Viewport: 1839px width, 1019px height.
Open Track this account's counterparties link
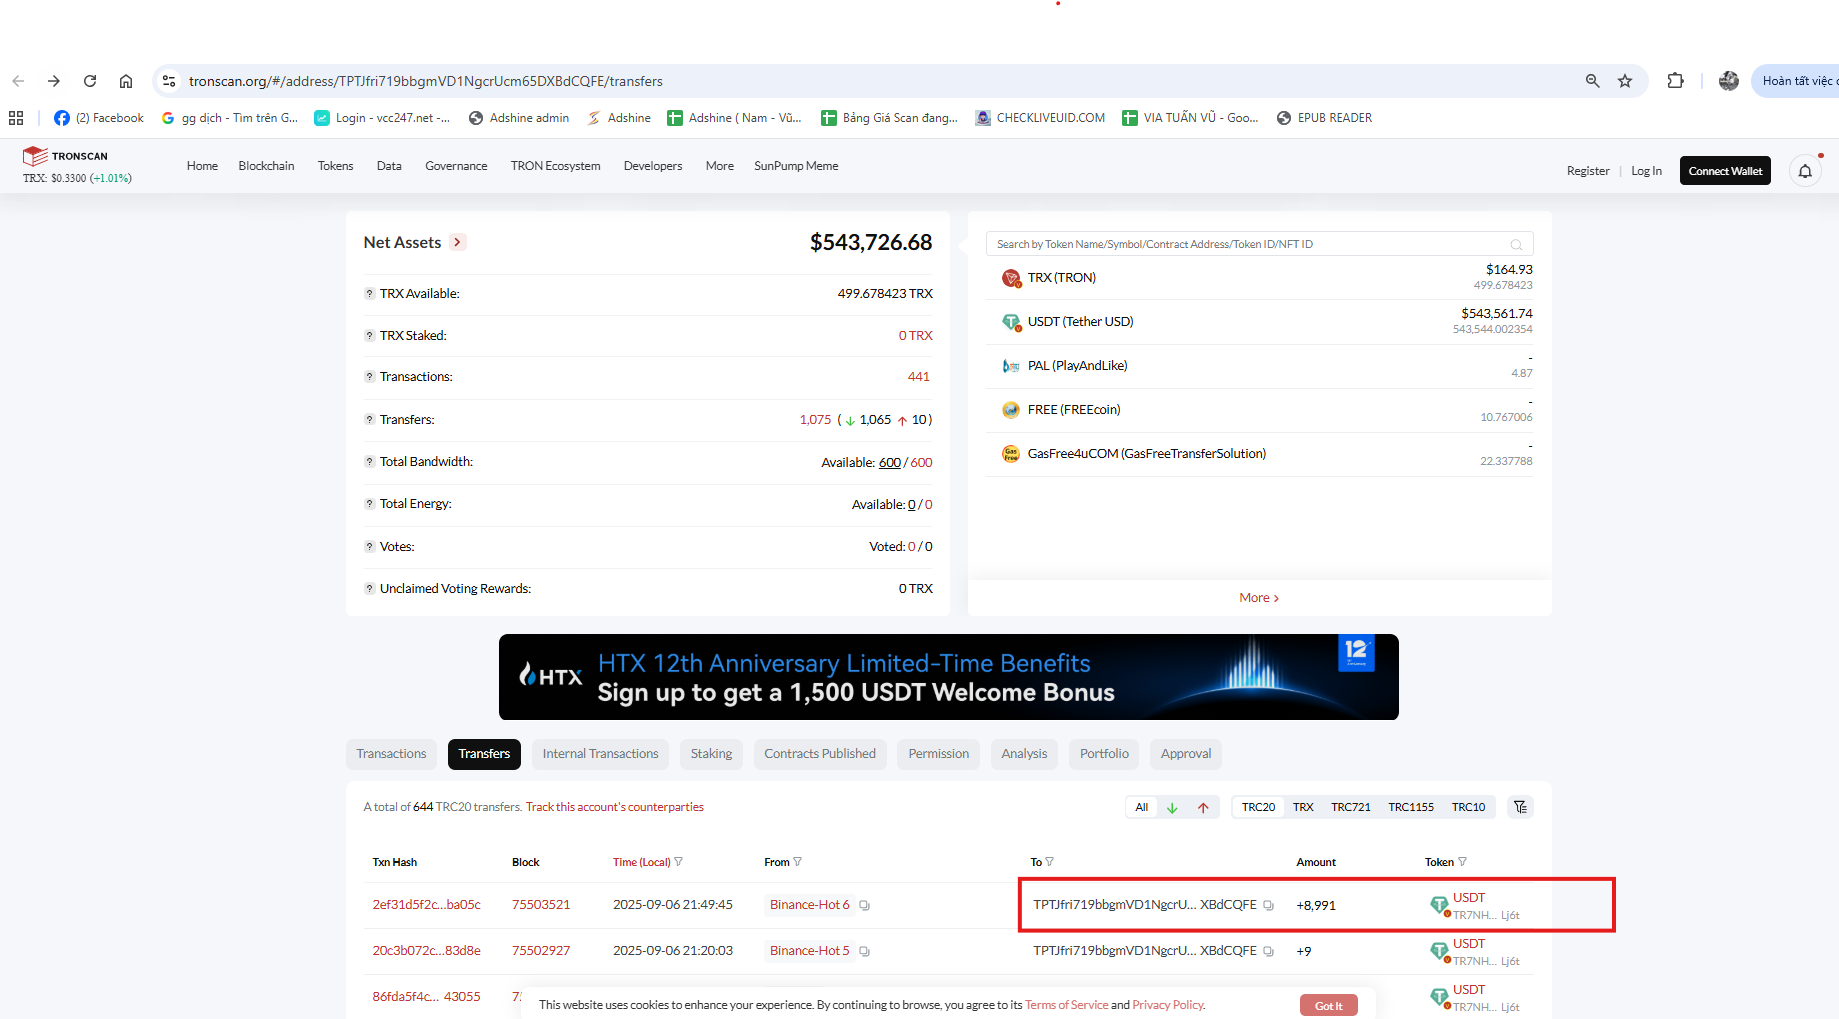click(x=615, y=807)
